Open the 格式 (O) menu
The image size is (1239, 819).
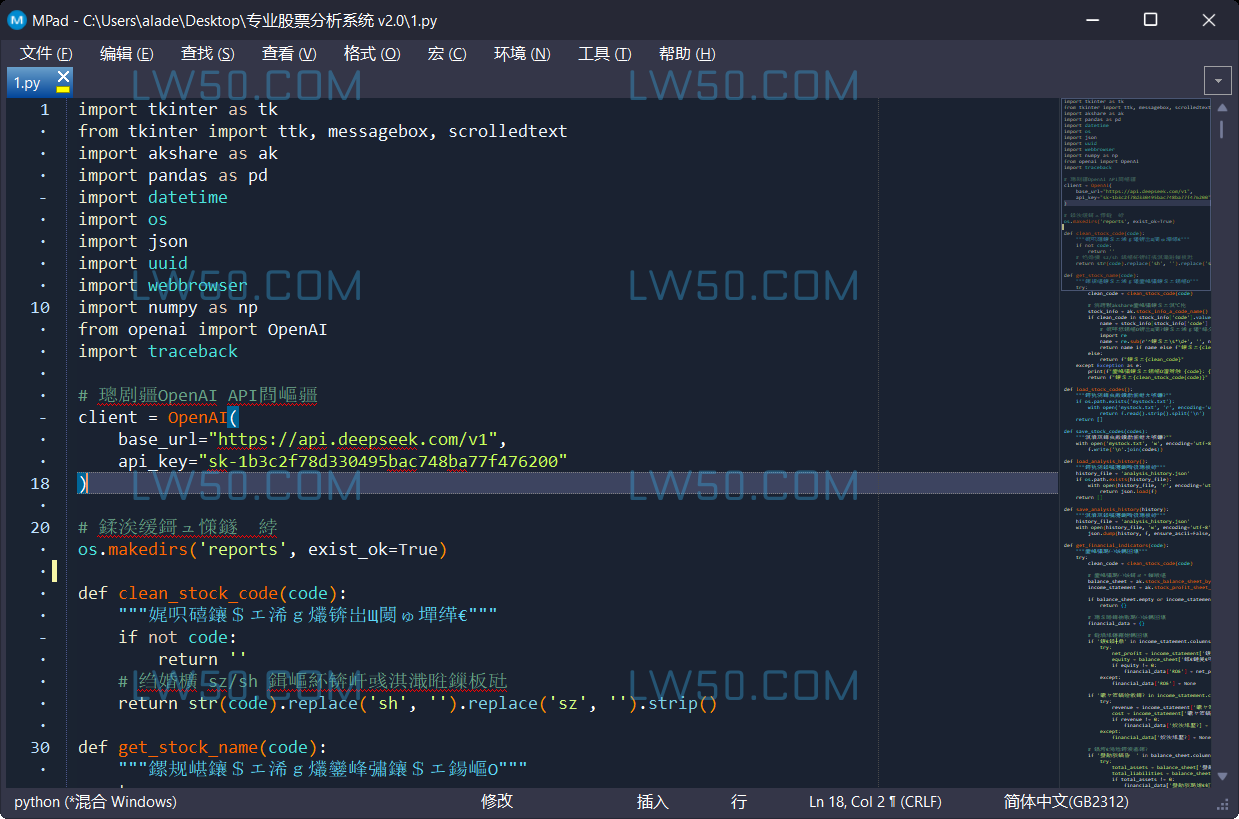tap(371, 54)
